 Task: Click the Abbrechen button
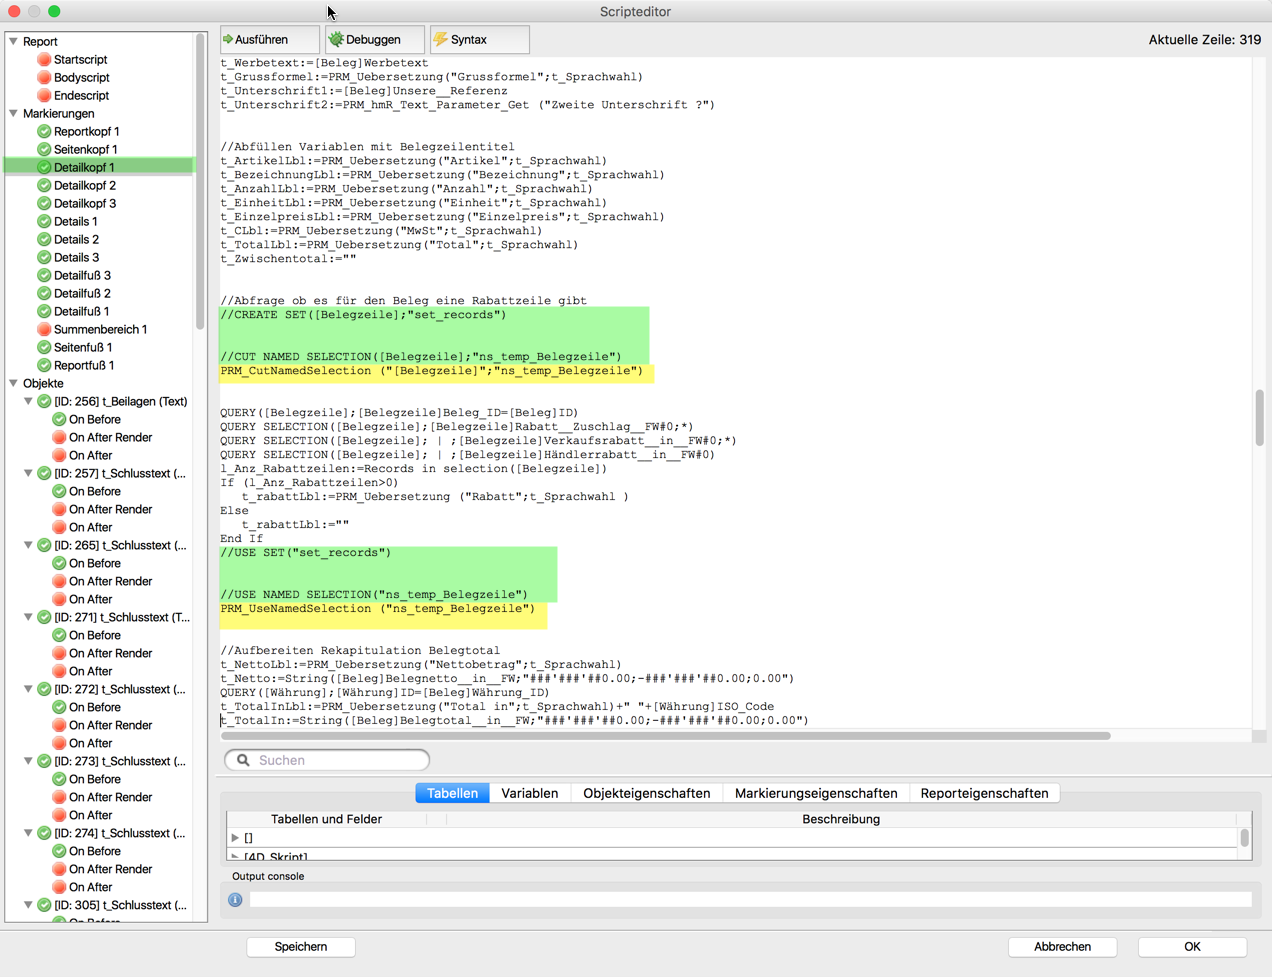1062,947
